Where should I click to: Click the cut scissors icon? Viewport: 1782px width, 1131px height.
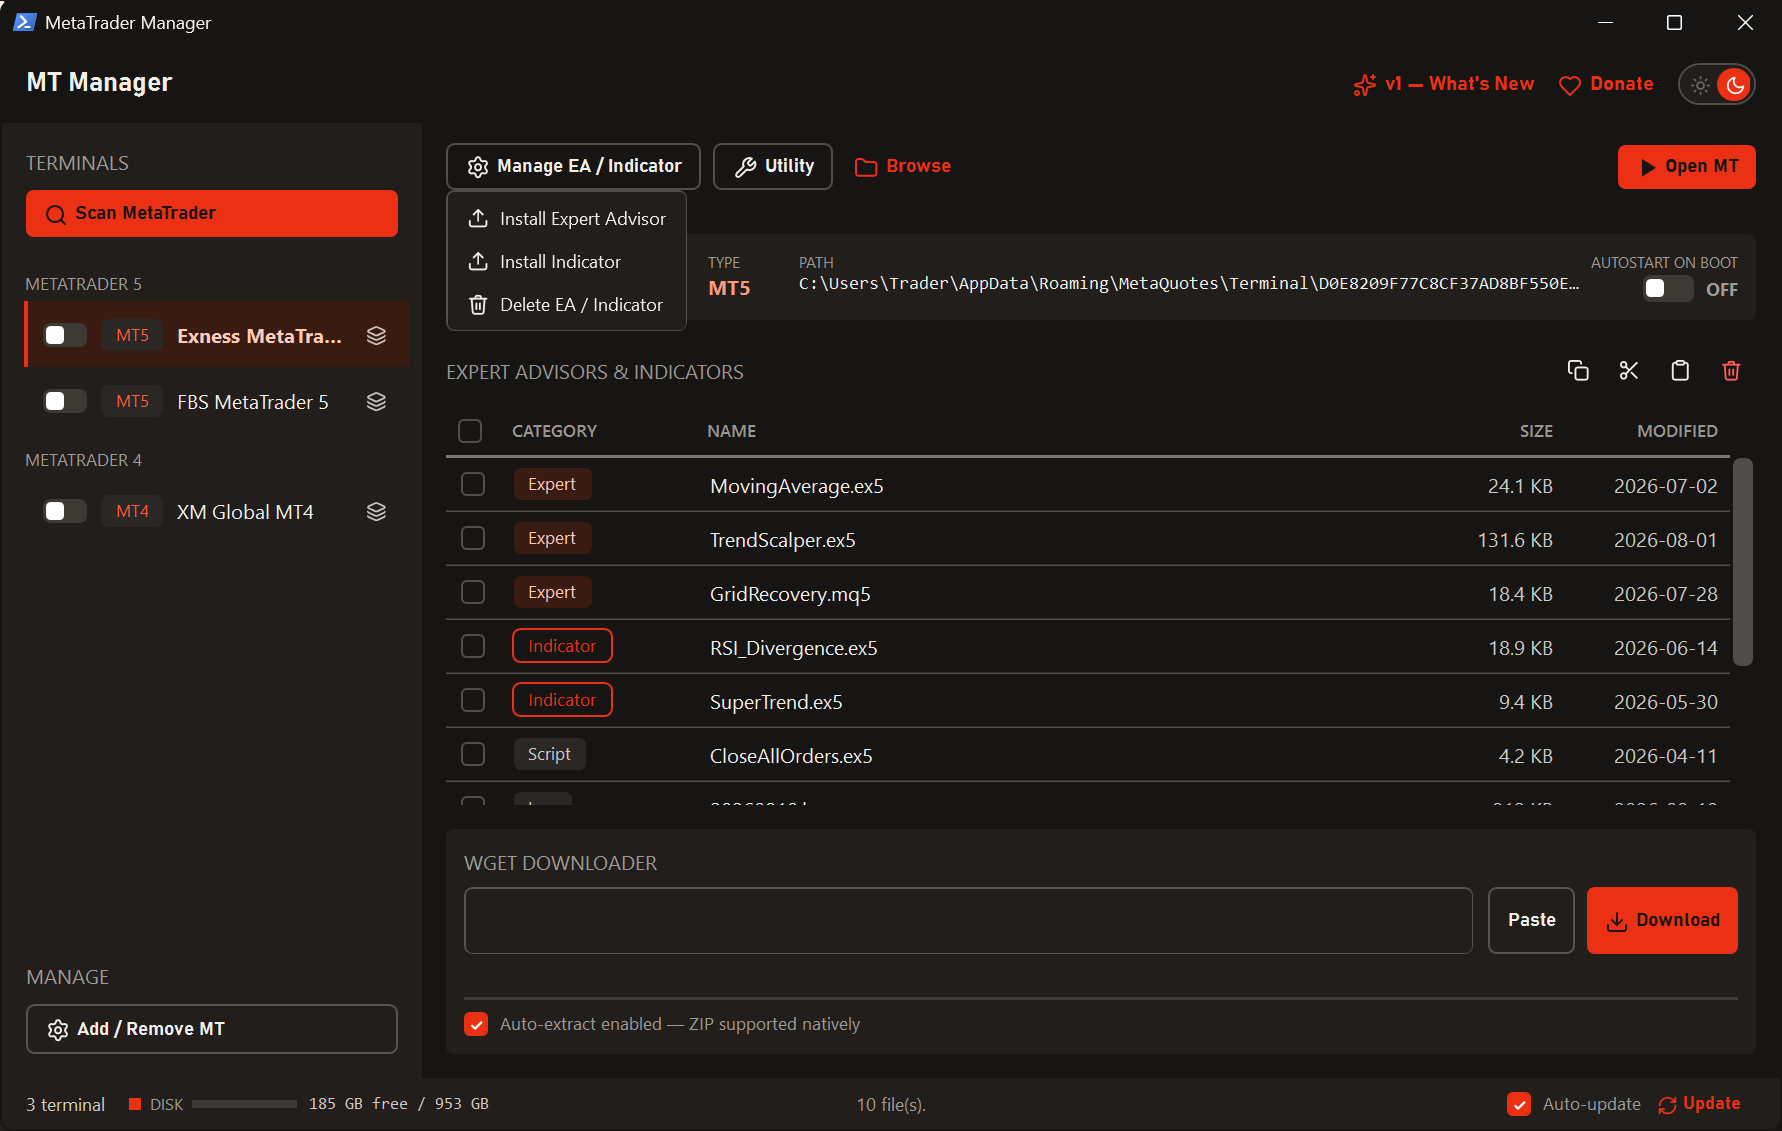point(1629,371)
